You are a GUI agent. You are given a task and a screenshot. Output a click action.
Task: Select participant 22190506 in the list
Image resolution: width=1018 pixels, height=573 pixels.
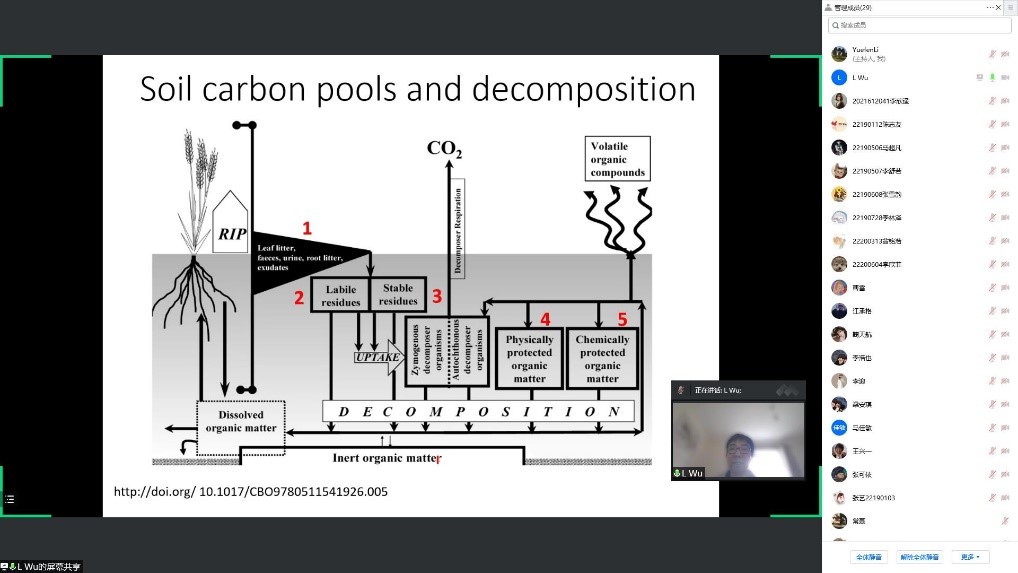tap(880, 147)
